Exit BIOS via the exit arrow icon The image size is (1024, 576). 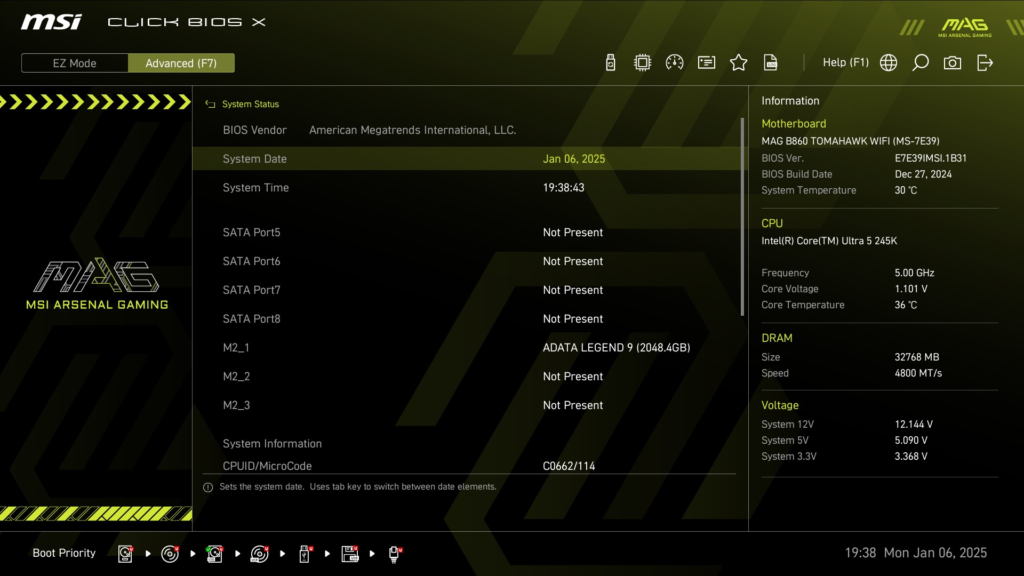coord(985,62)
